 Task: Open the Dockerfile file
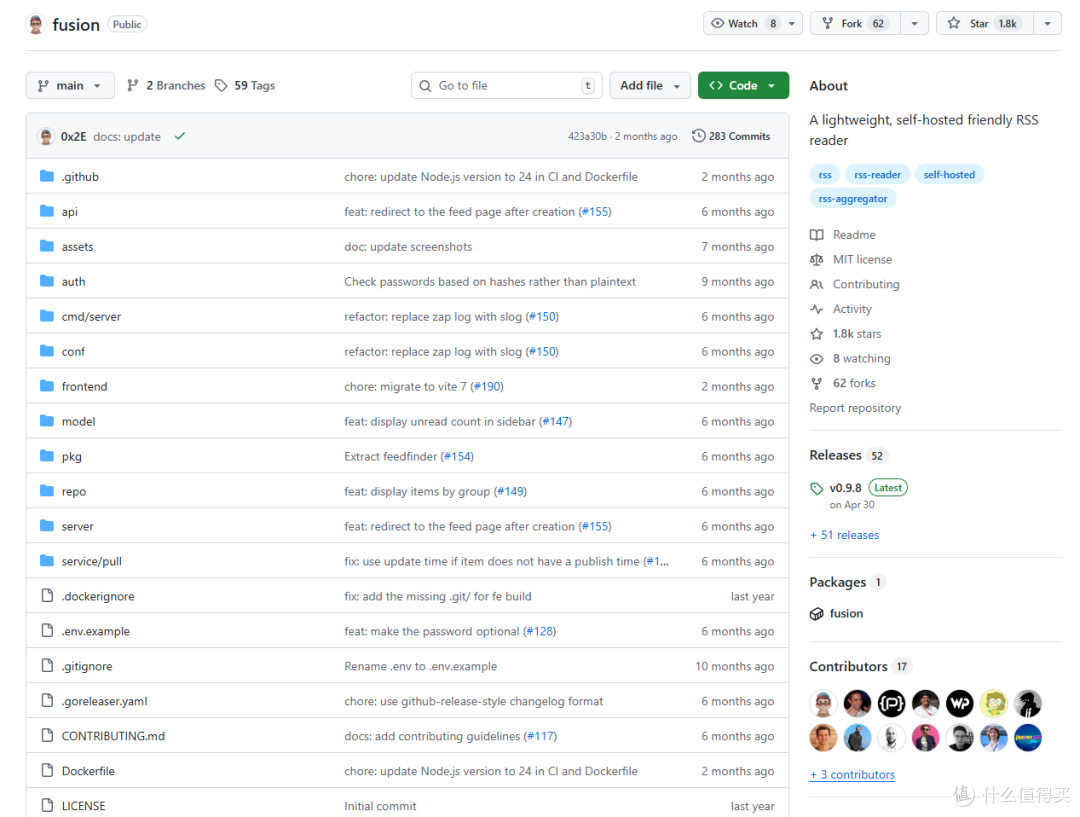pos(88,772)
